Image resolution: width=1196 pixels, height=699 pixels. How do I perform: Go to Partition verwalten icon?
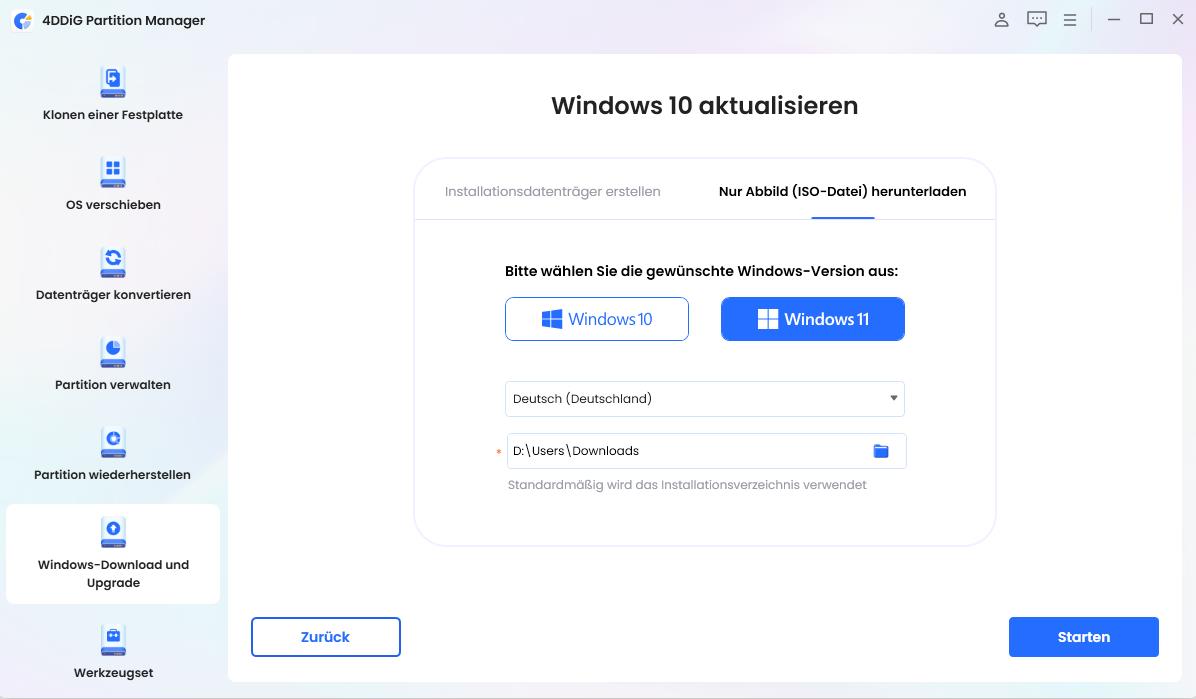113,353
